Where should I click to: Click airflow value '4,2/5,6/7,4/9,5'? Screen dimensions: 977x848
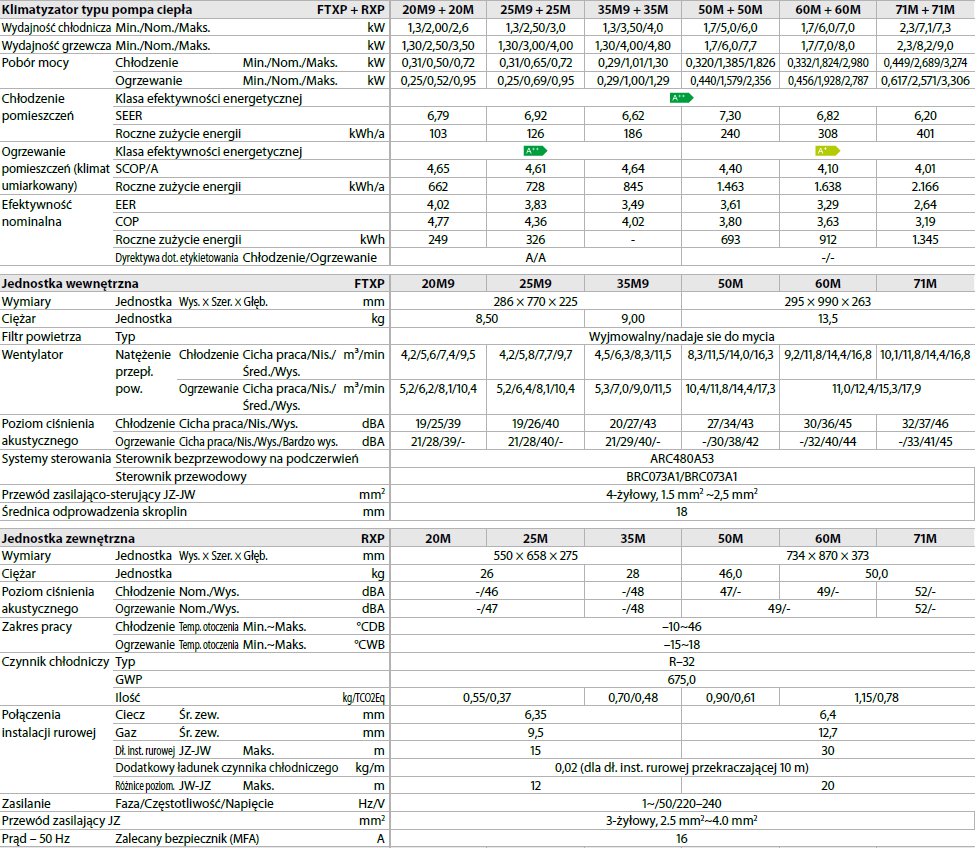[438, 355]
